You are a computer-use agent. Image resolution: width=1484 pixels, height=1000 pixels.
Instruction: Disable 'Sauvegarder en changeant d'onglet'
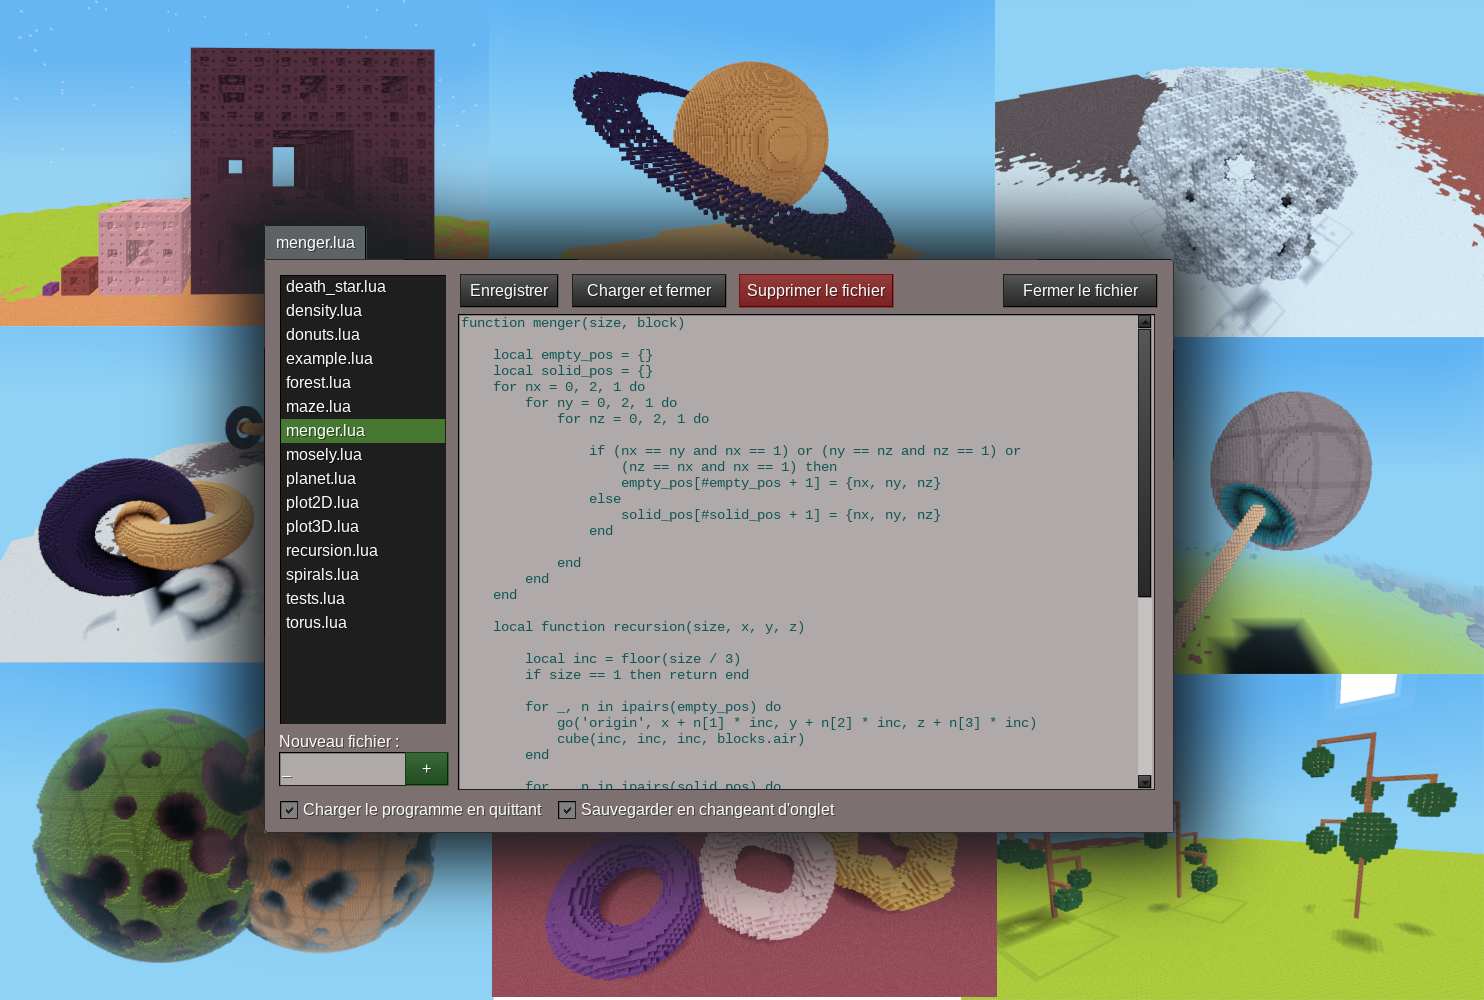pos(567,810)
